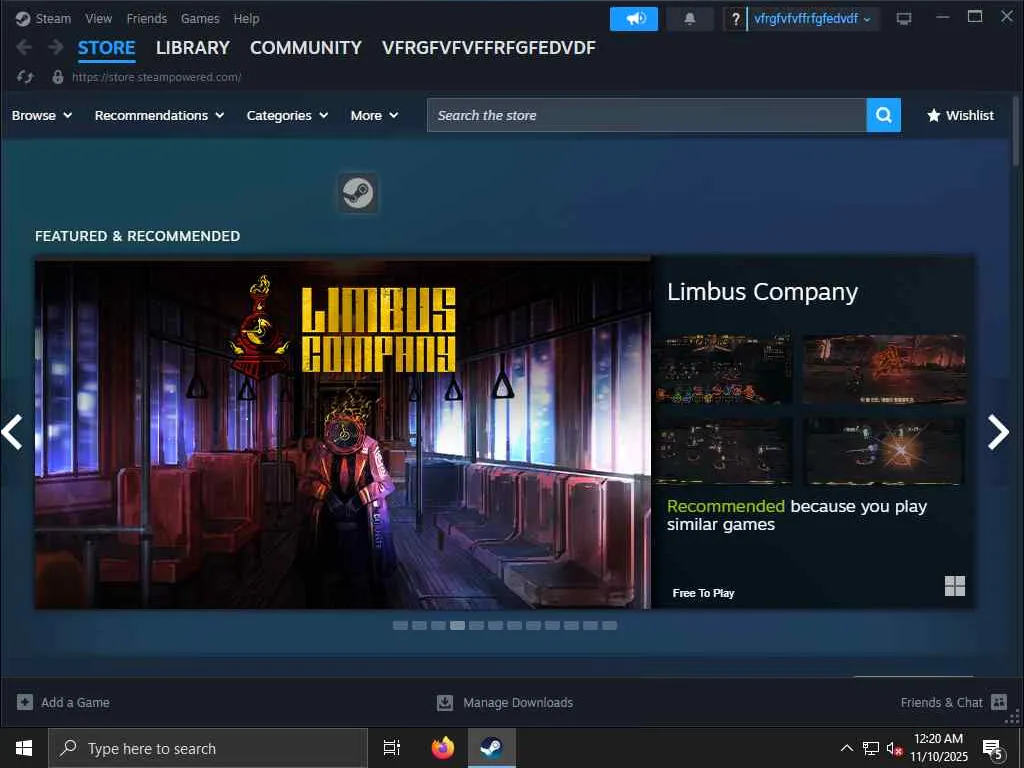This screenshot has height=768, width=1024.
Task: Click the Free To Play label
Action: pos(703,593)
